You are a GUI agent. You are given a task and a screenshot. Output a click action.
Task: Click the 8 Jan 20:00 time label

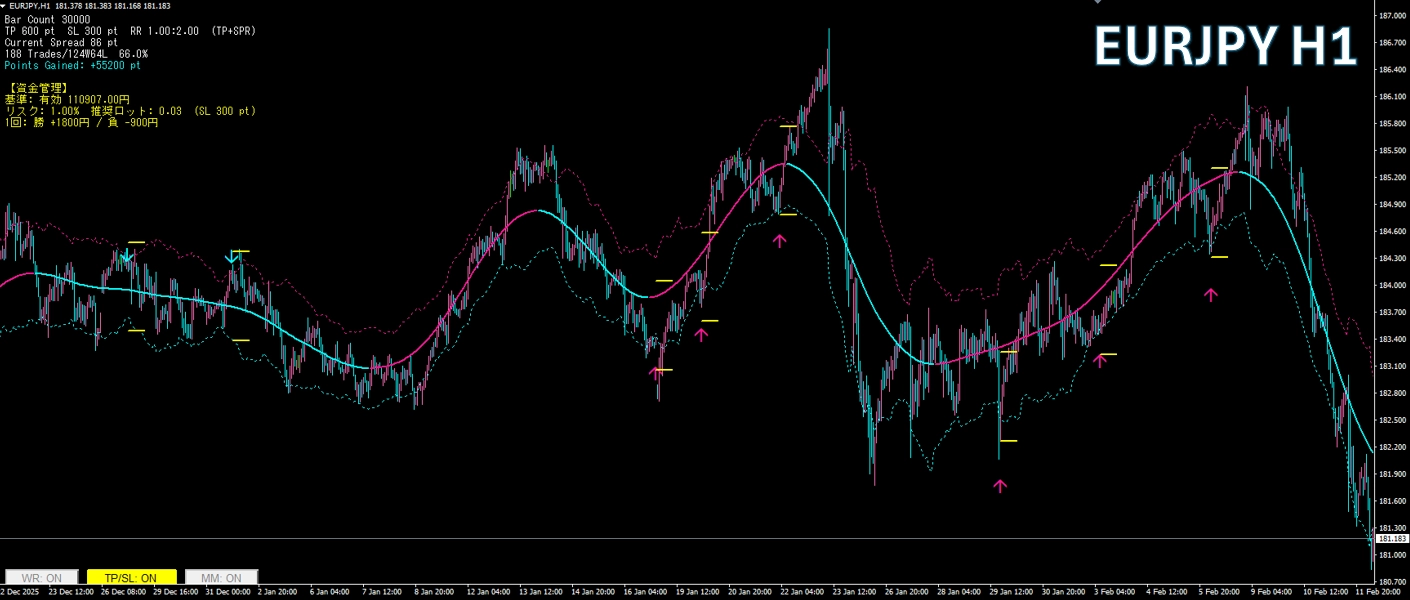click(x=436, y=593)
